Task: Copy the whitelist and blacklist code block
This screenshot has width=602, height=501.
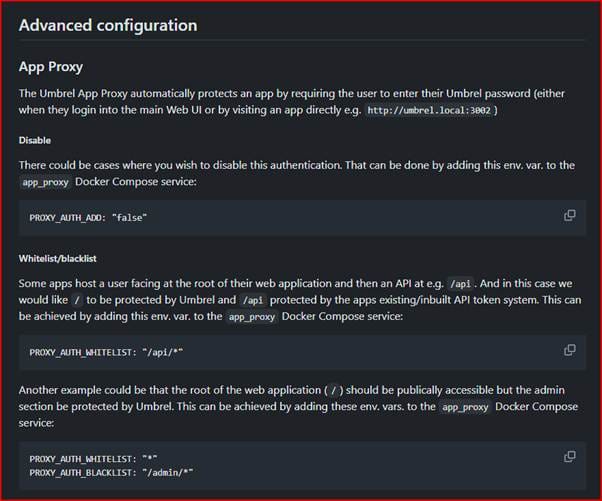Action: (x=569, y=456)
